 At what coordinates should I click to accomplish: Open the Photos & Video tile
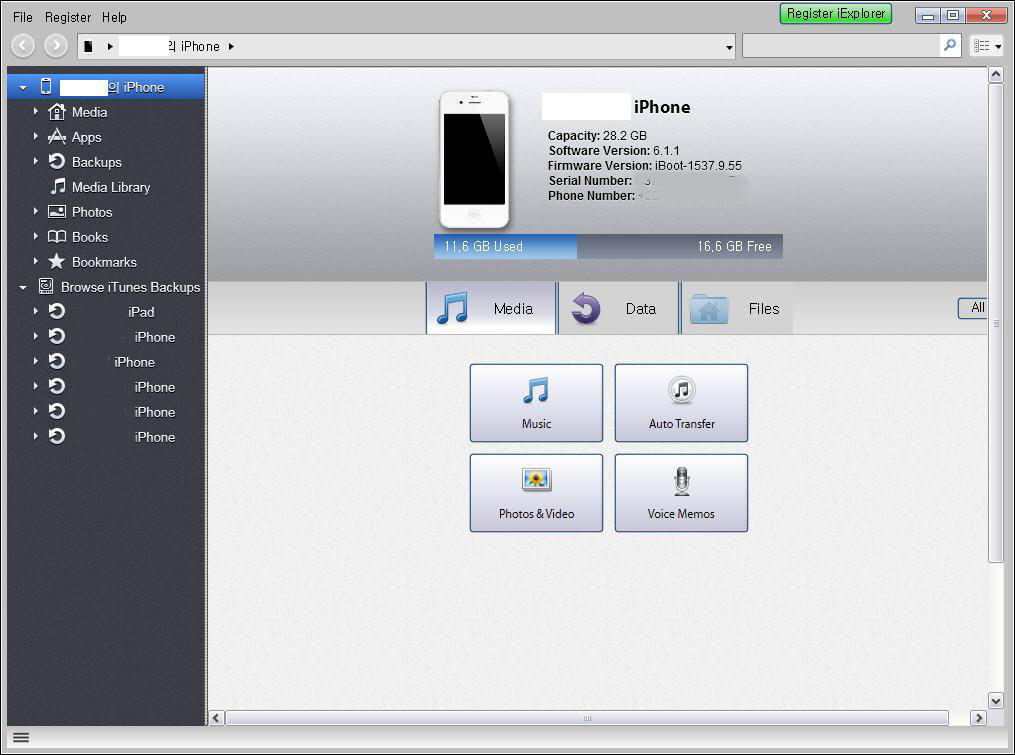[536, 493]
